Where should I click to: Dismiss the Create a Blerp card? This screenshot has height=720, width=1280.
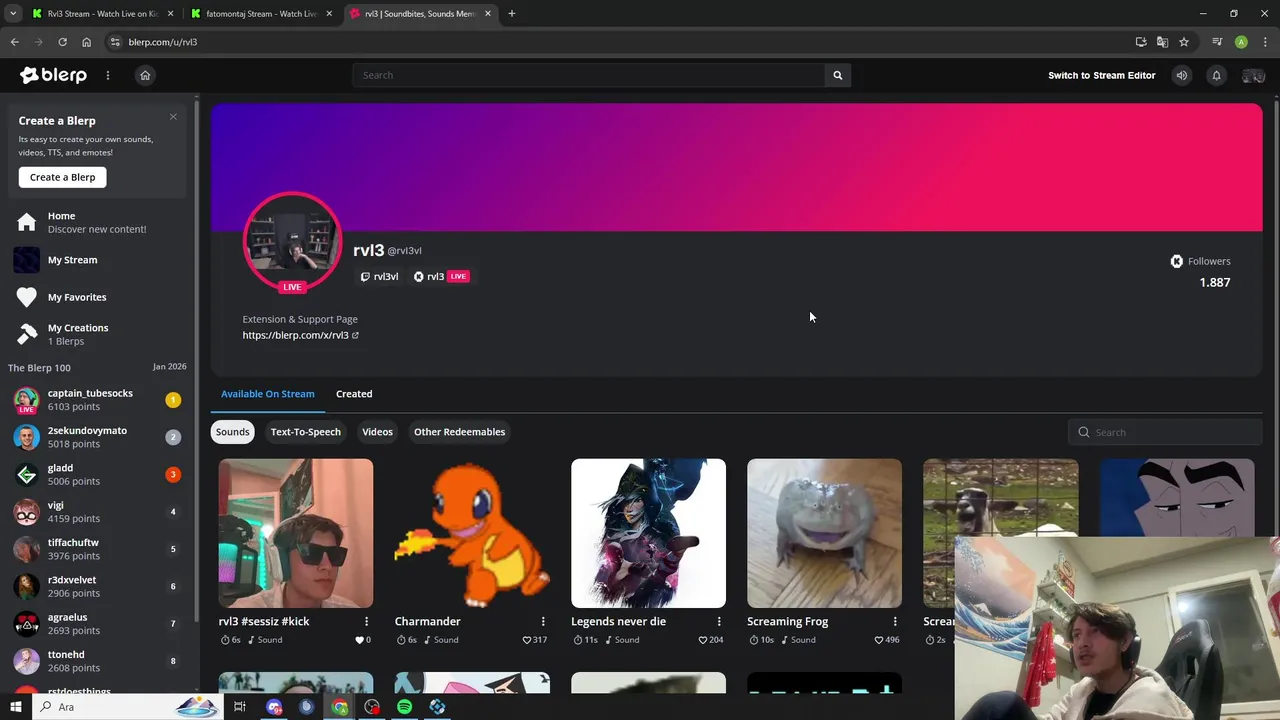coord(173,117)
